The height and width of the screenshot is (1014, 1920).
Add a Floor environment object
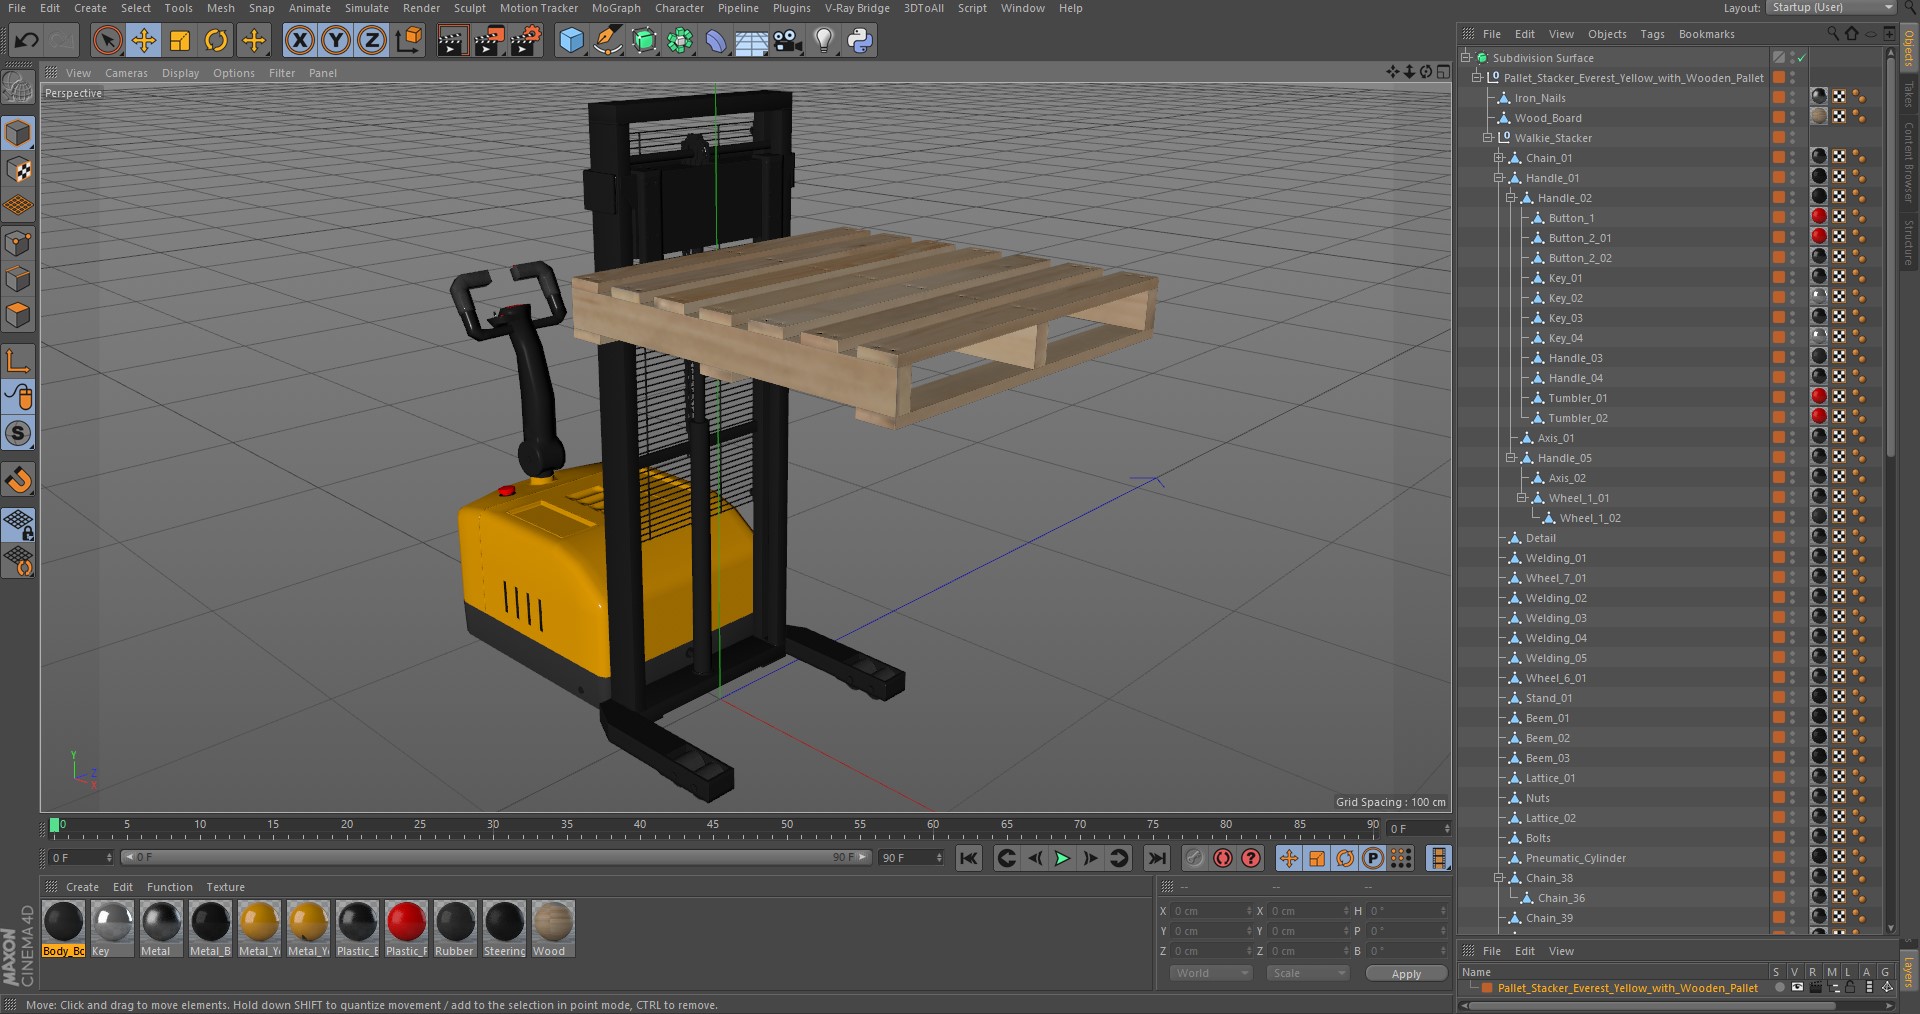[752, 40]
